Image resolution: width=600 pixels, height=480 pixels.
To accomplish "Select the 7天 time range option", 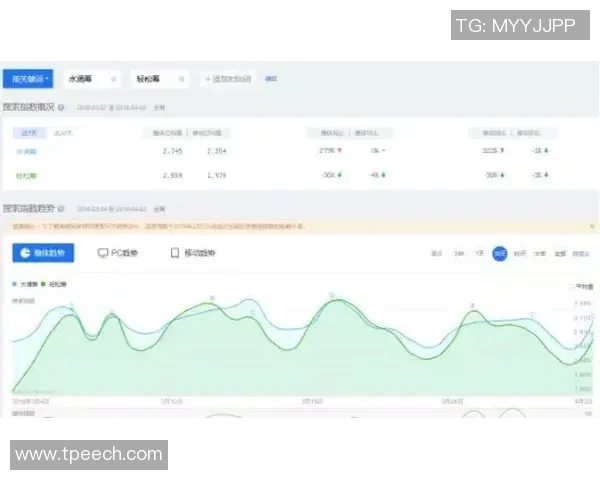I will click(479, 253).
